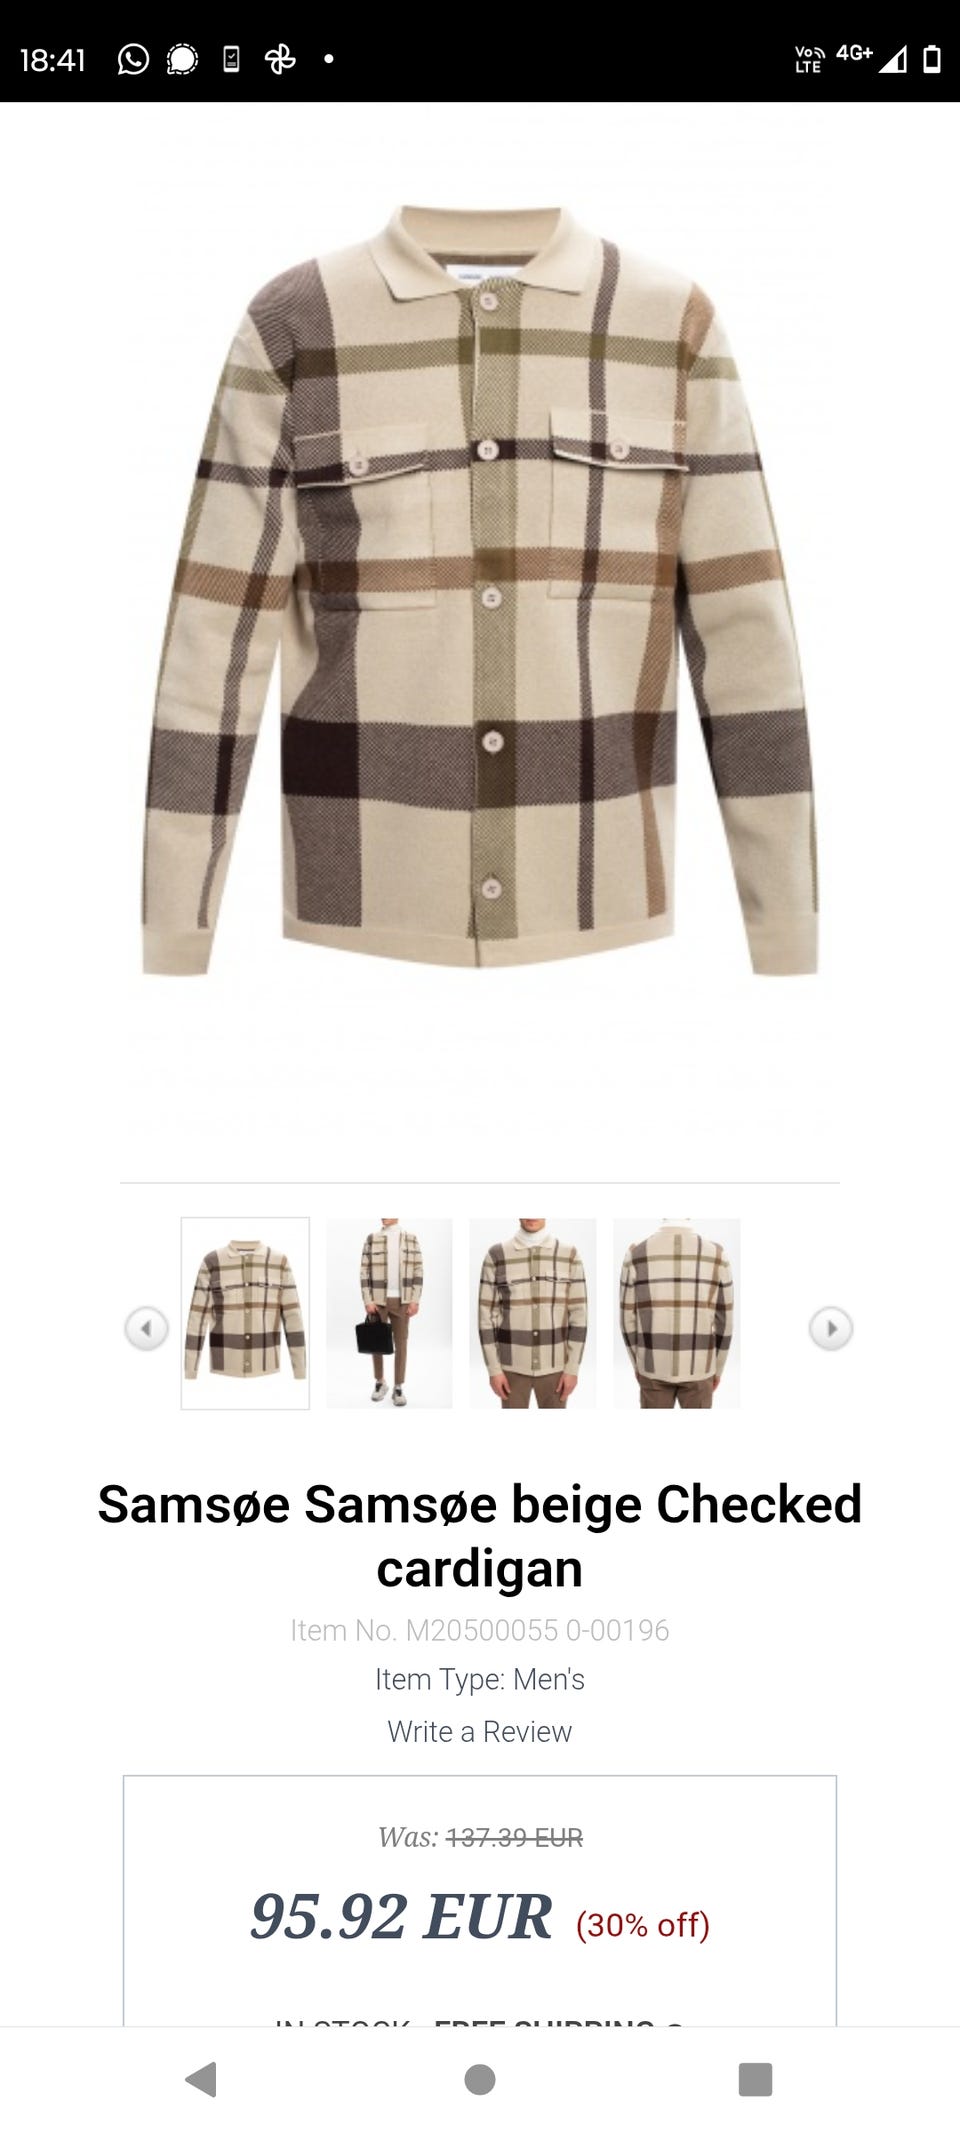Tap the Item Type: Men's link
The width and height of the screenshot is (960, 2133).
(x=480, y=1679)
